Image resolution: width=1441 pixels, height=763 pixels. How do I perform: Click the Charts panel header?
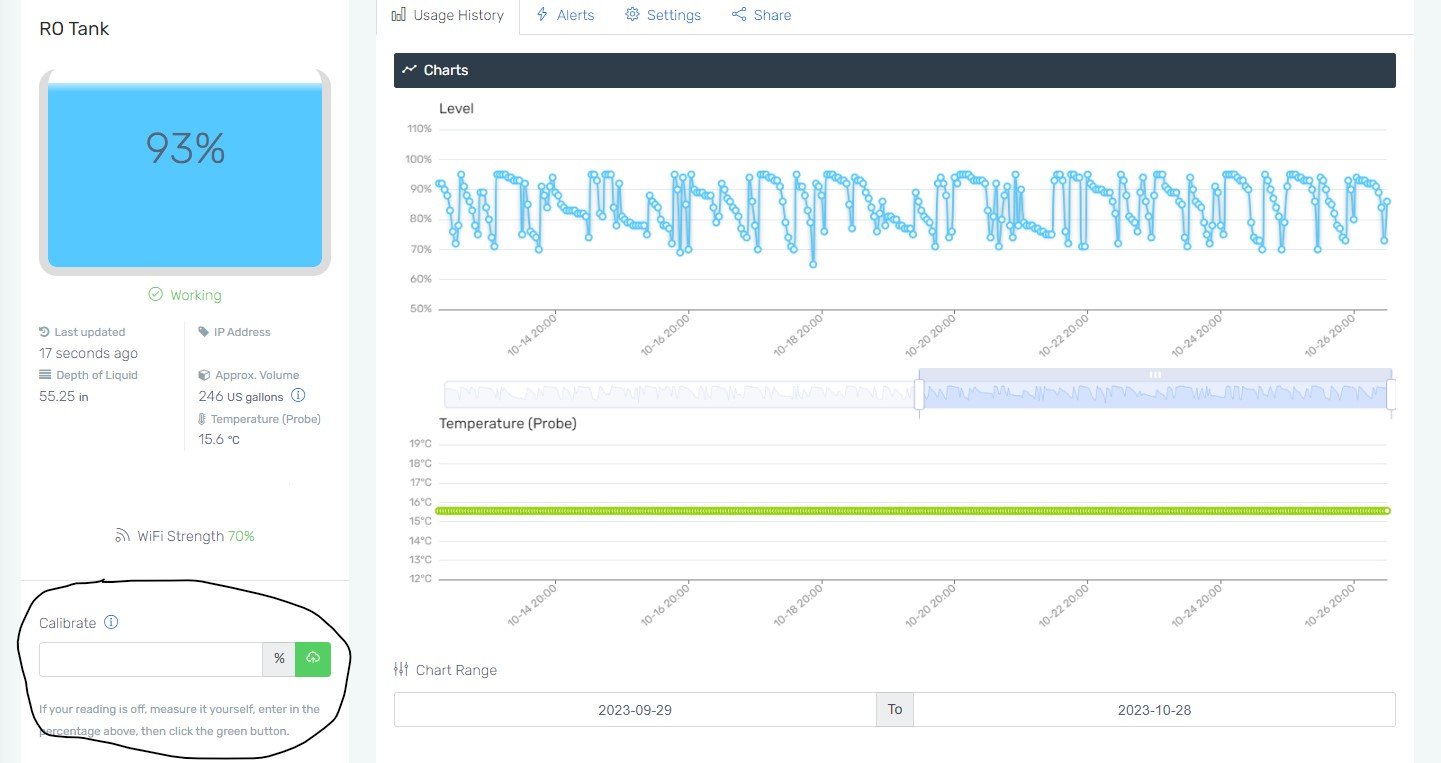(895, 70)
